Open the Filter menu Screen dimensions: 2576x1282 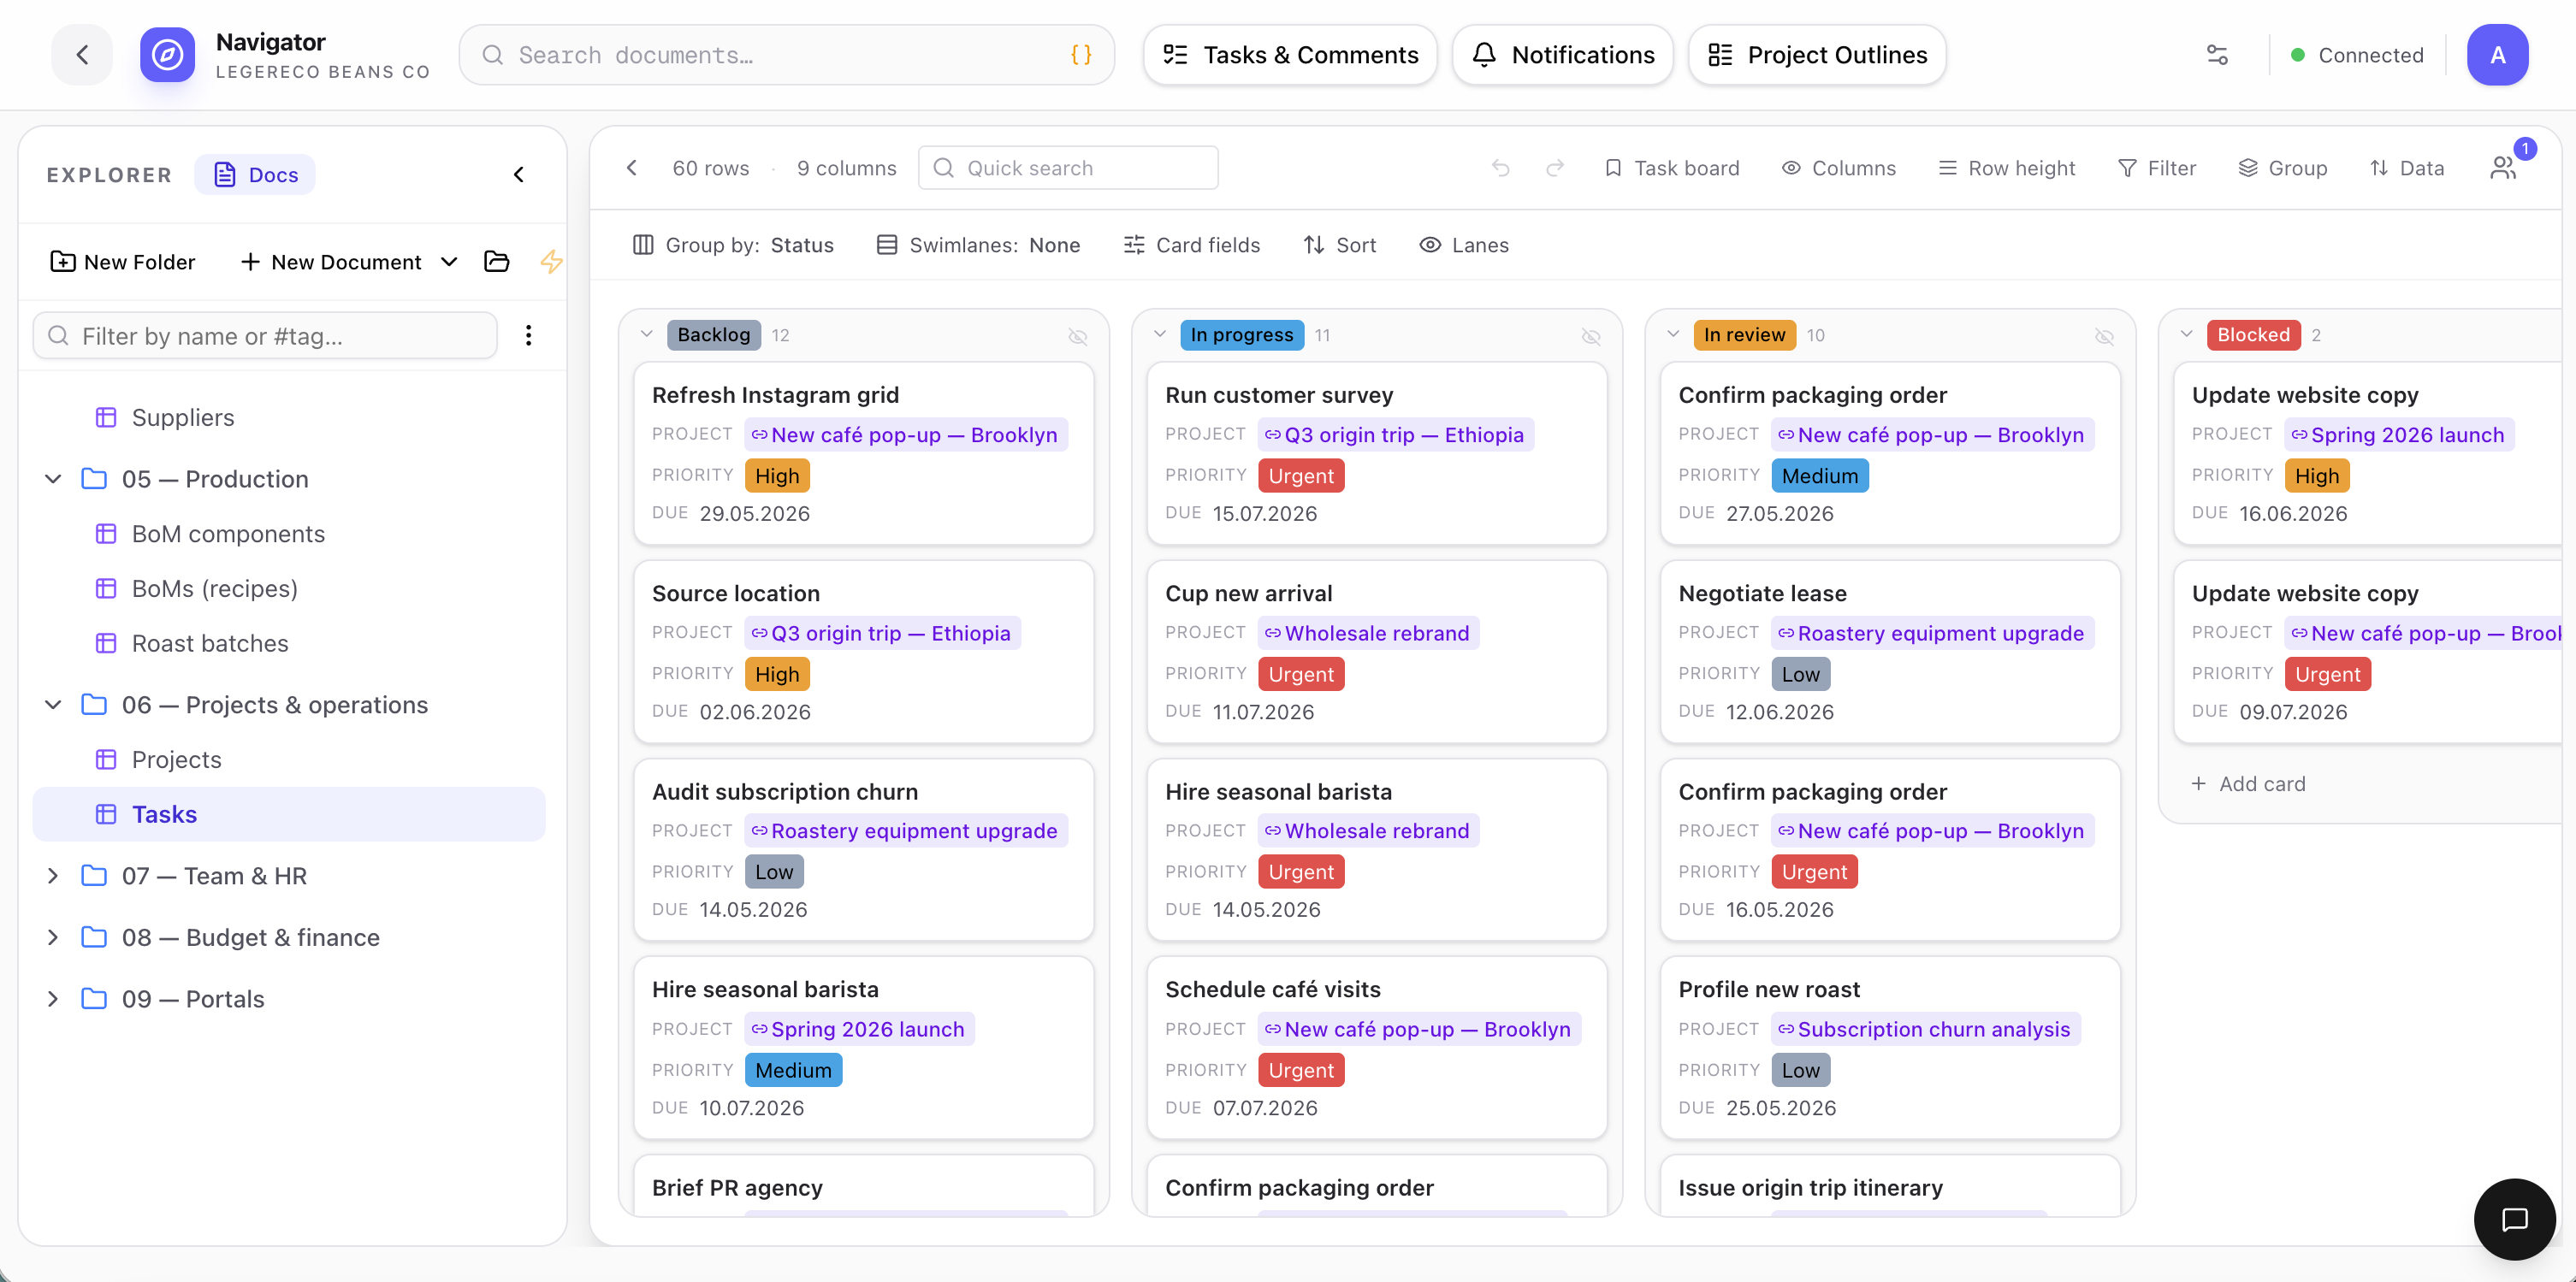2157,168
